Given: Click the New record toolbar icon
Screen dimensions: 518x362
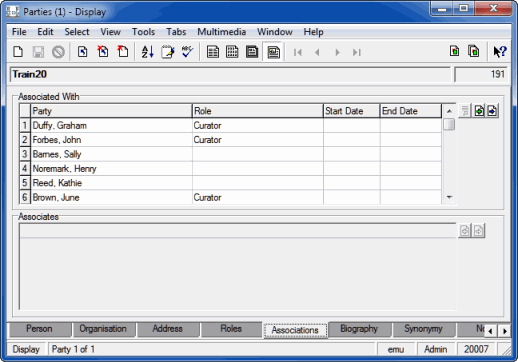Looking at the screenshot, I should point(18,52).
